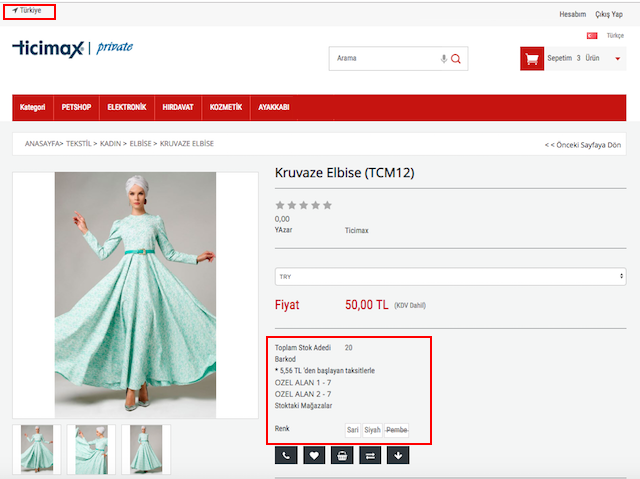Click the basket icon below color options

[343, 456]
